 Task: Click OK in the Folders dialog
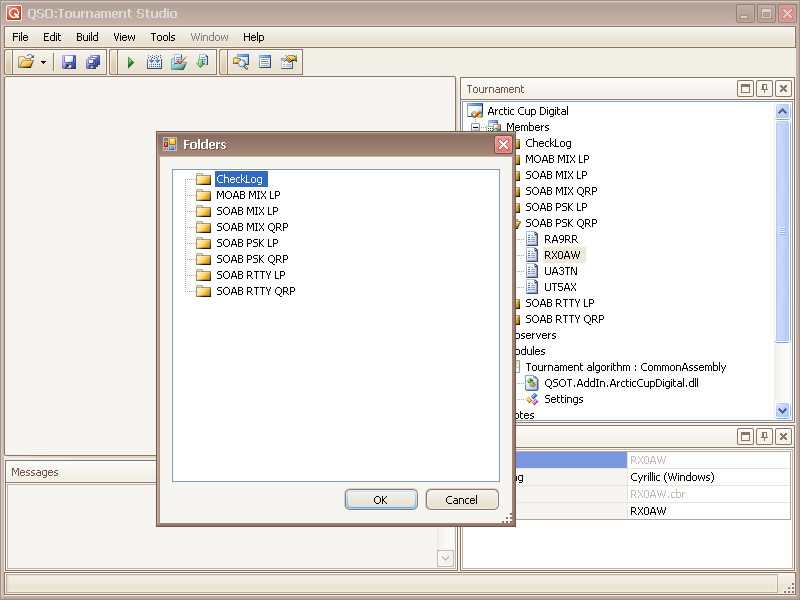(x=380, y=500)
